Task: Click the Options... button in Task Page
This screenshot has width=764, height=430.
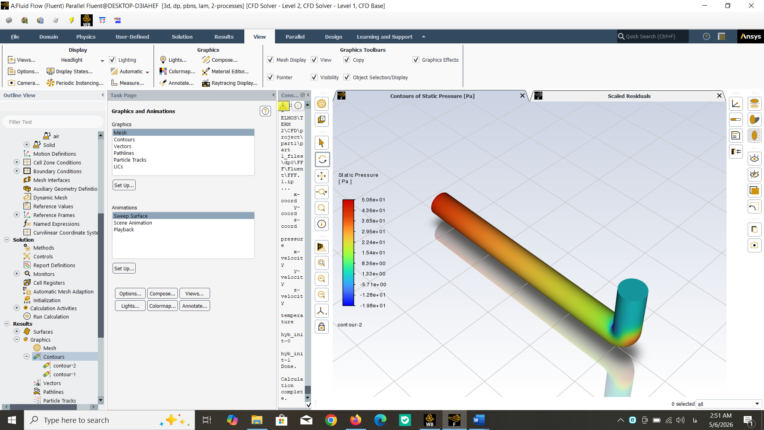Action: tap(130, 294)
